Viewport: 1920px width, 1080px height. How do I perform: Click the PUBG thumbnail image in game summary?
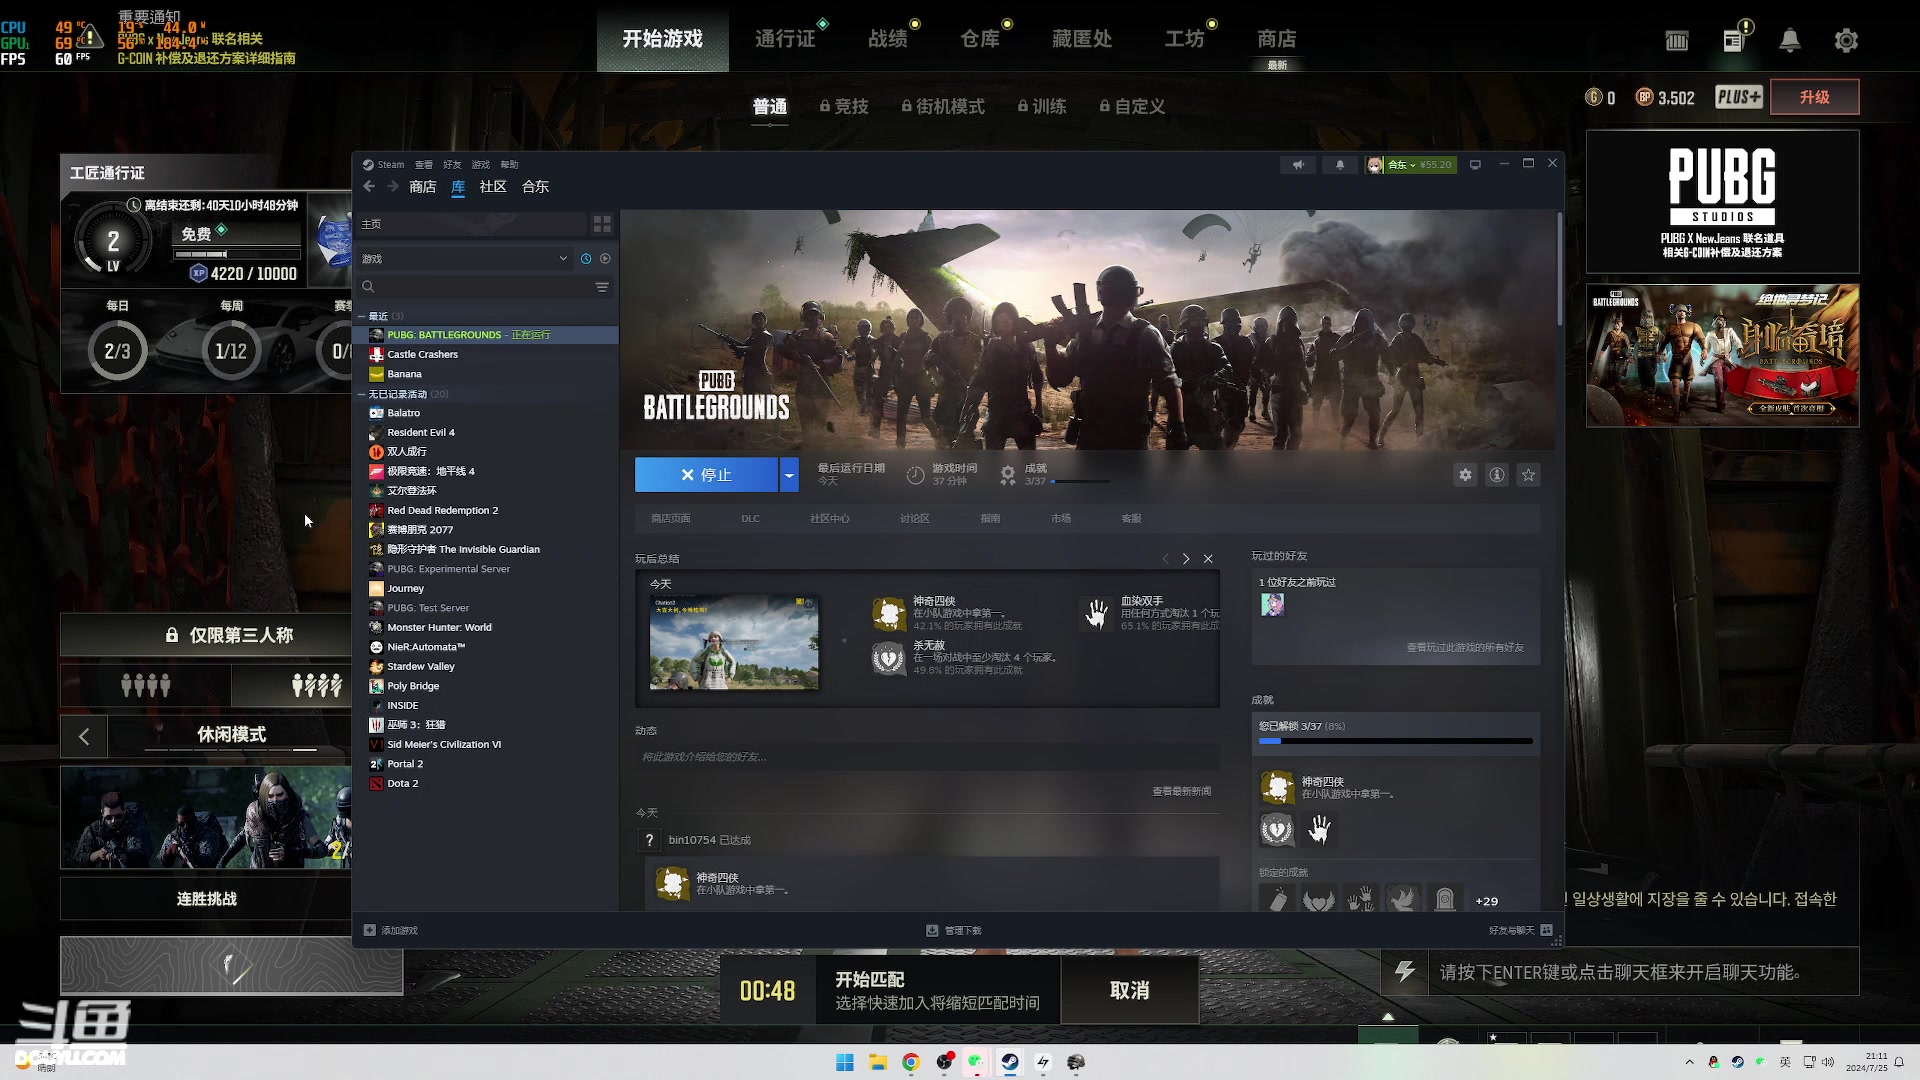coord(735,642)
